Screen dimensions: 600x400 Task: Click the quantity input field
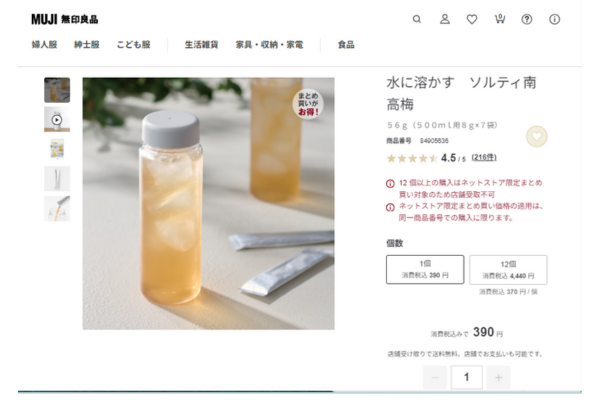pyautogui.click(x=466, y=377)
